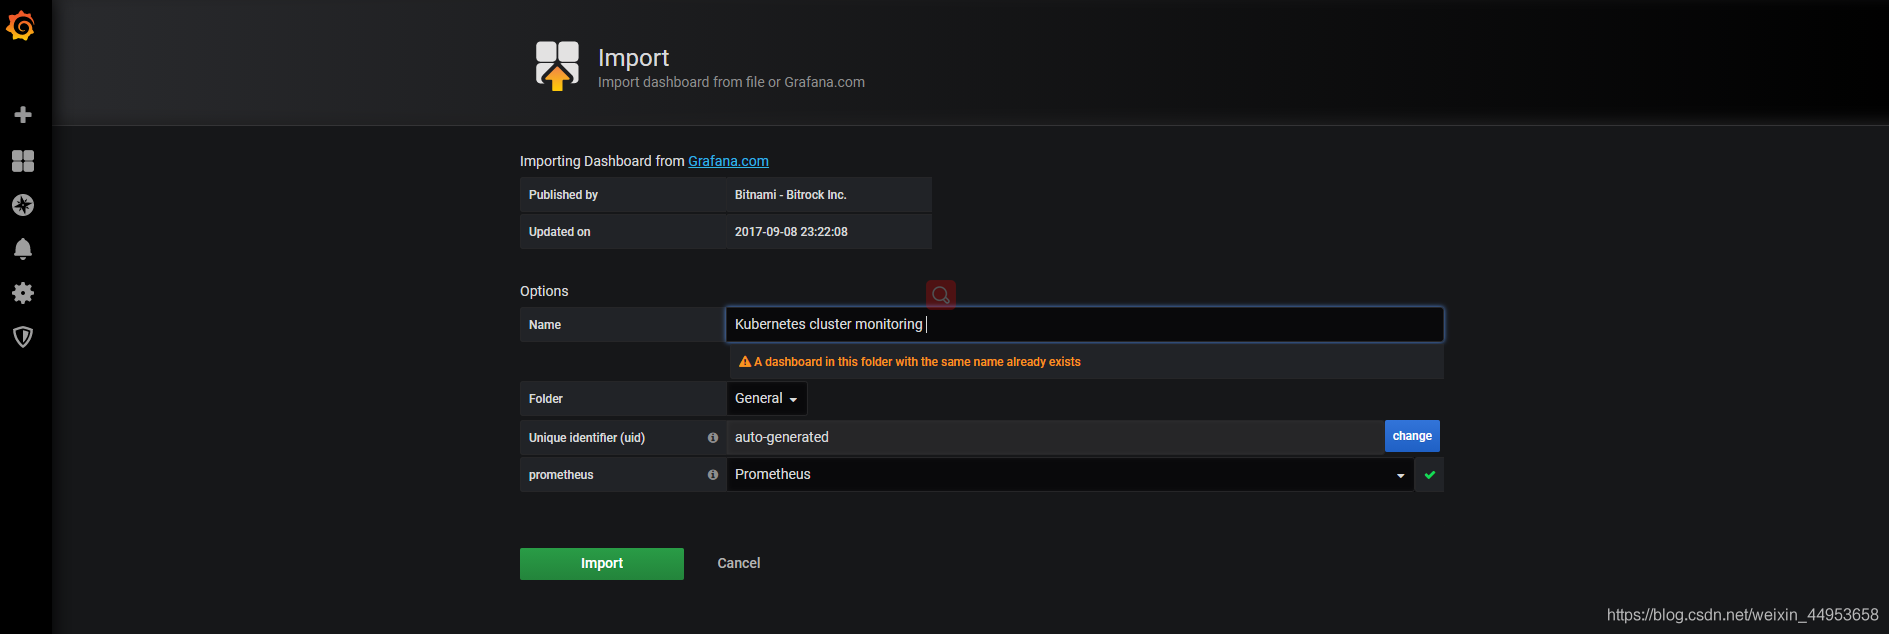Click the 'Options' section heading

click(x=544, y=291)
